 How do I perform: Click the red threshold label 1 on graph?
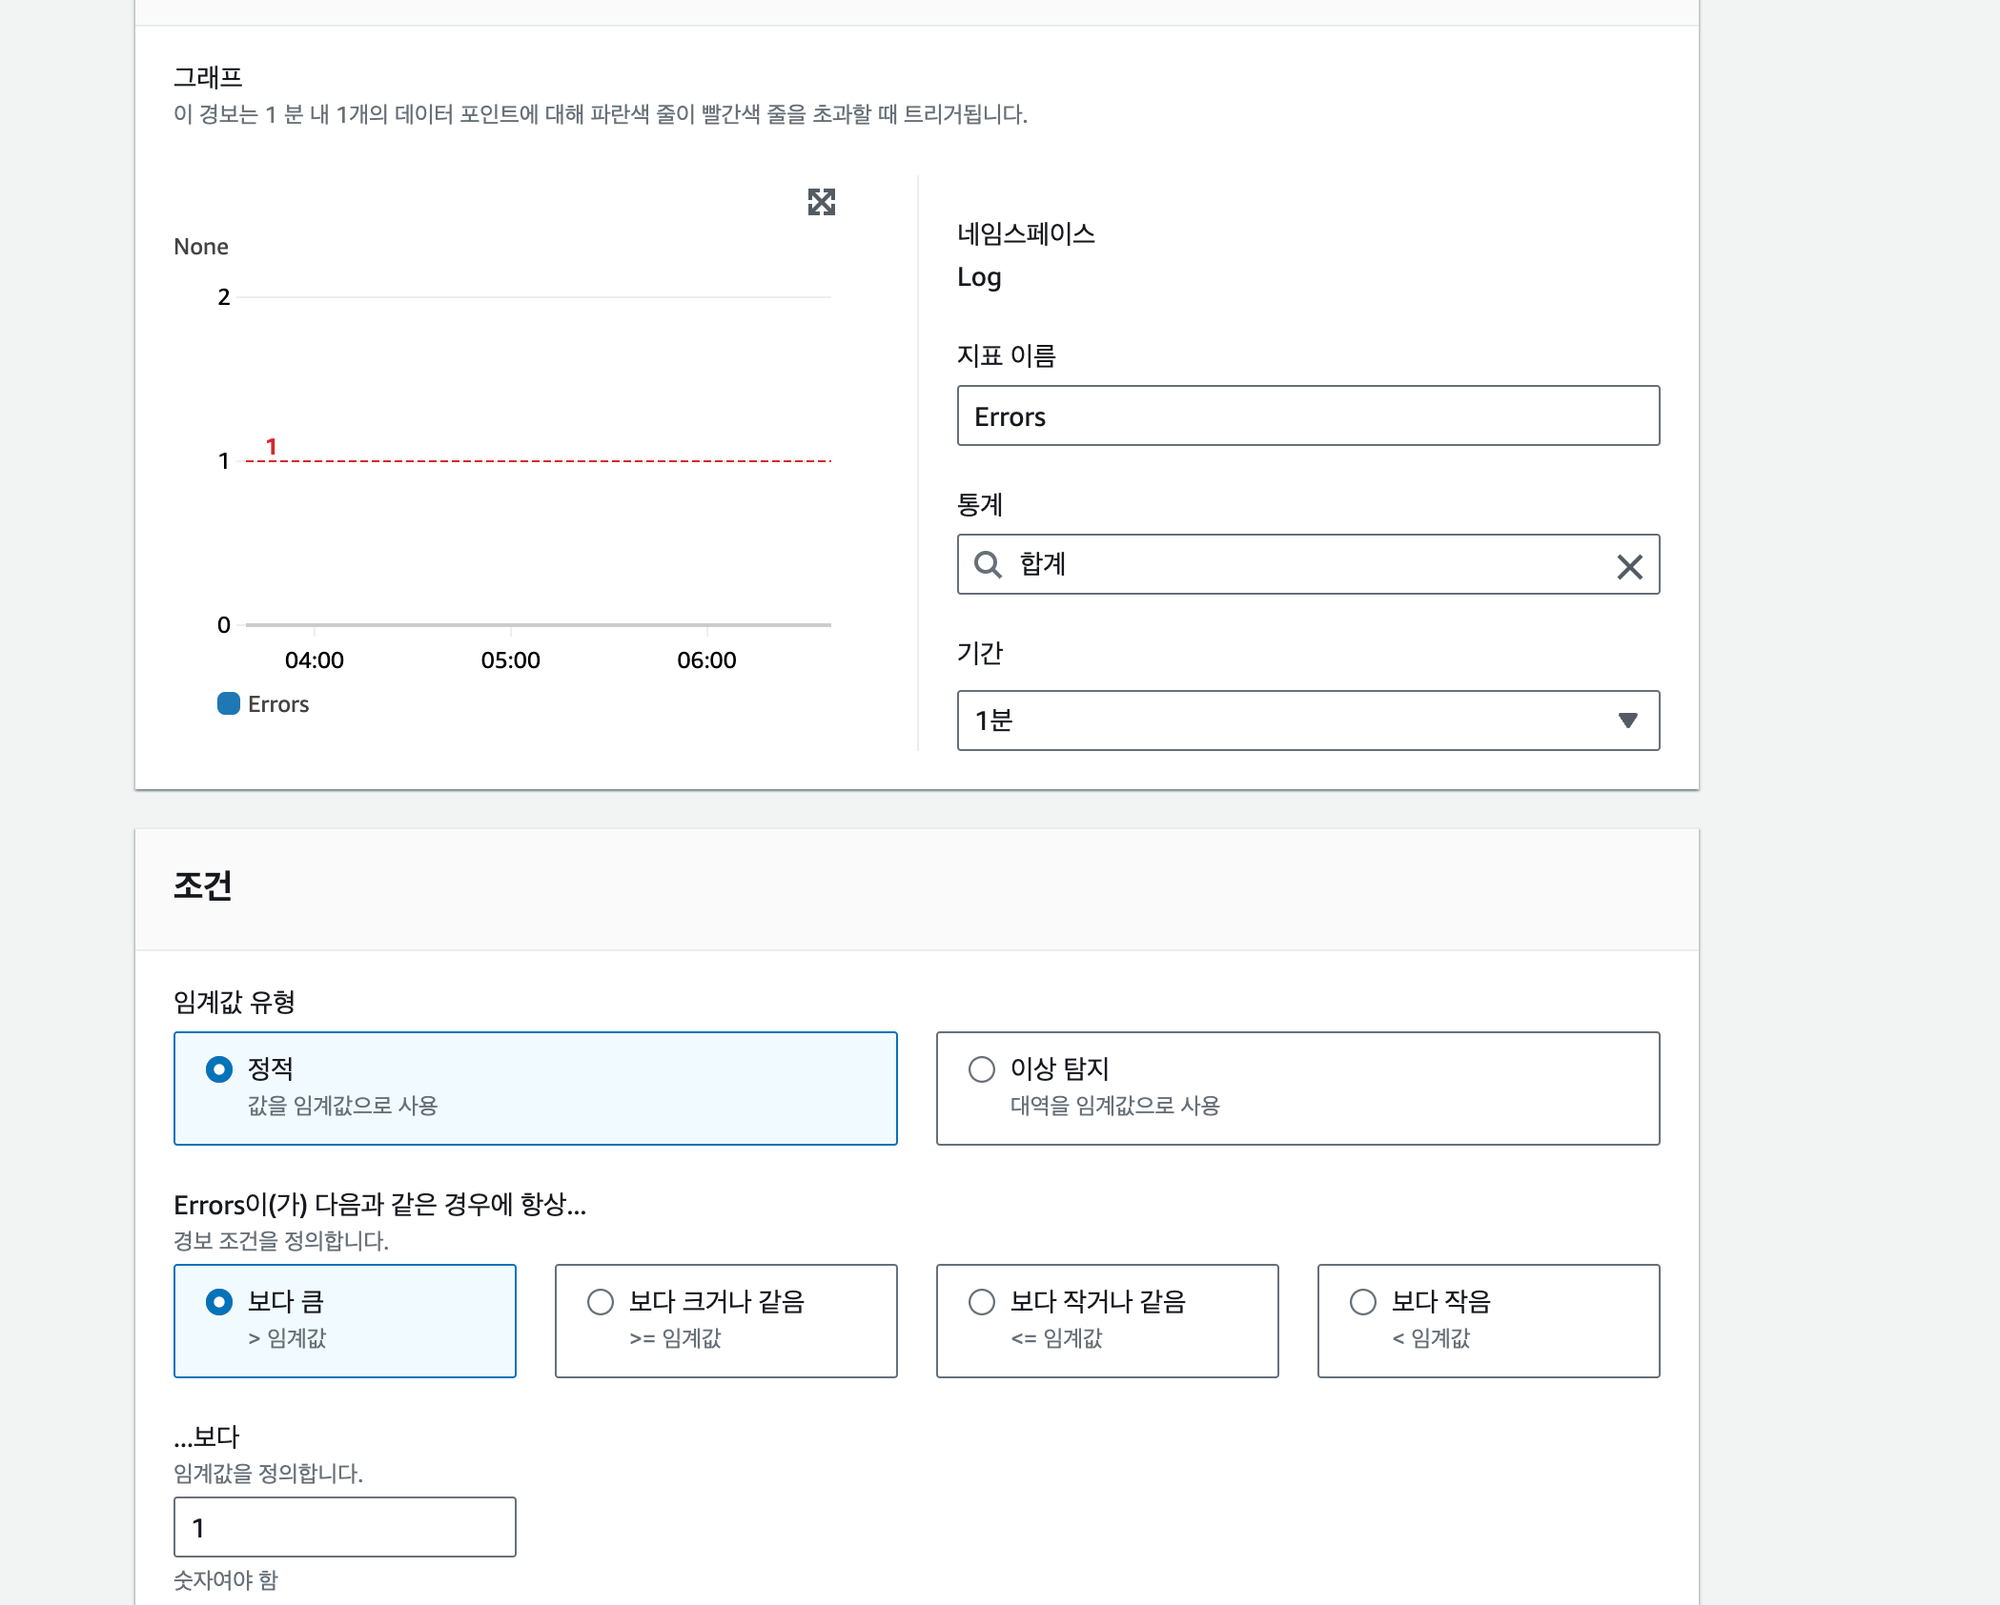coord(271,446)
